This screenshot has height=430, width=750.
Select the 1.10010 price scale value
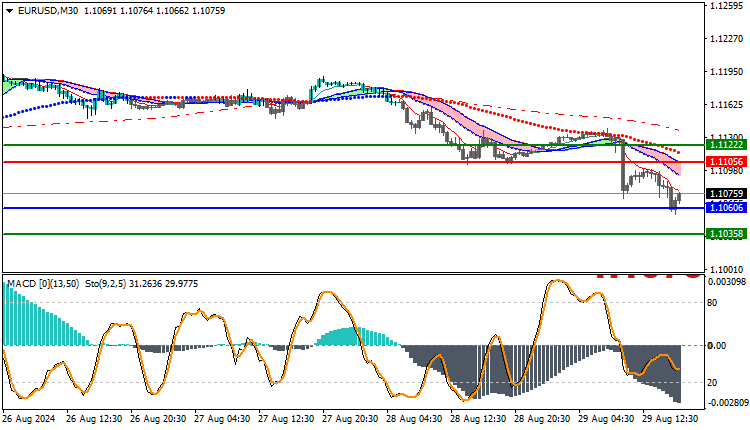[727, 270]
